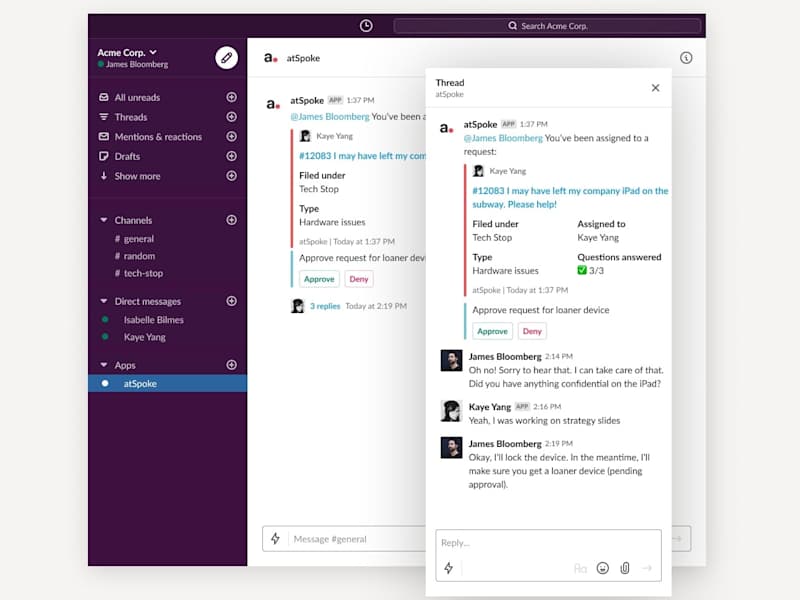Click the Search Acme Corp. field

coord(547,26)
